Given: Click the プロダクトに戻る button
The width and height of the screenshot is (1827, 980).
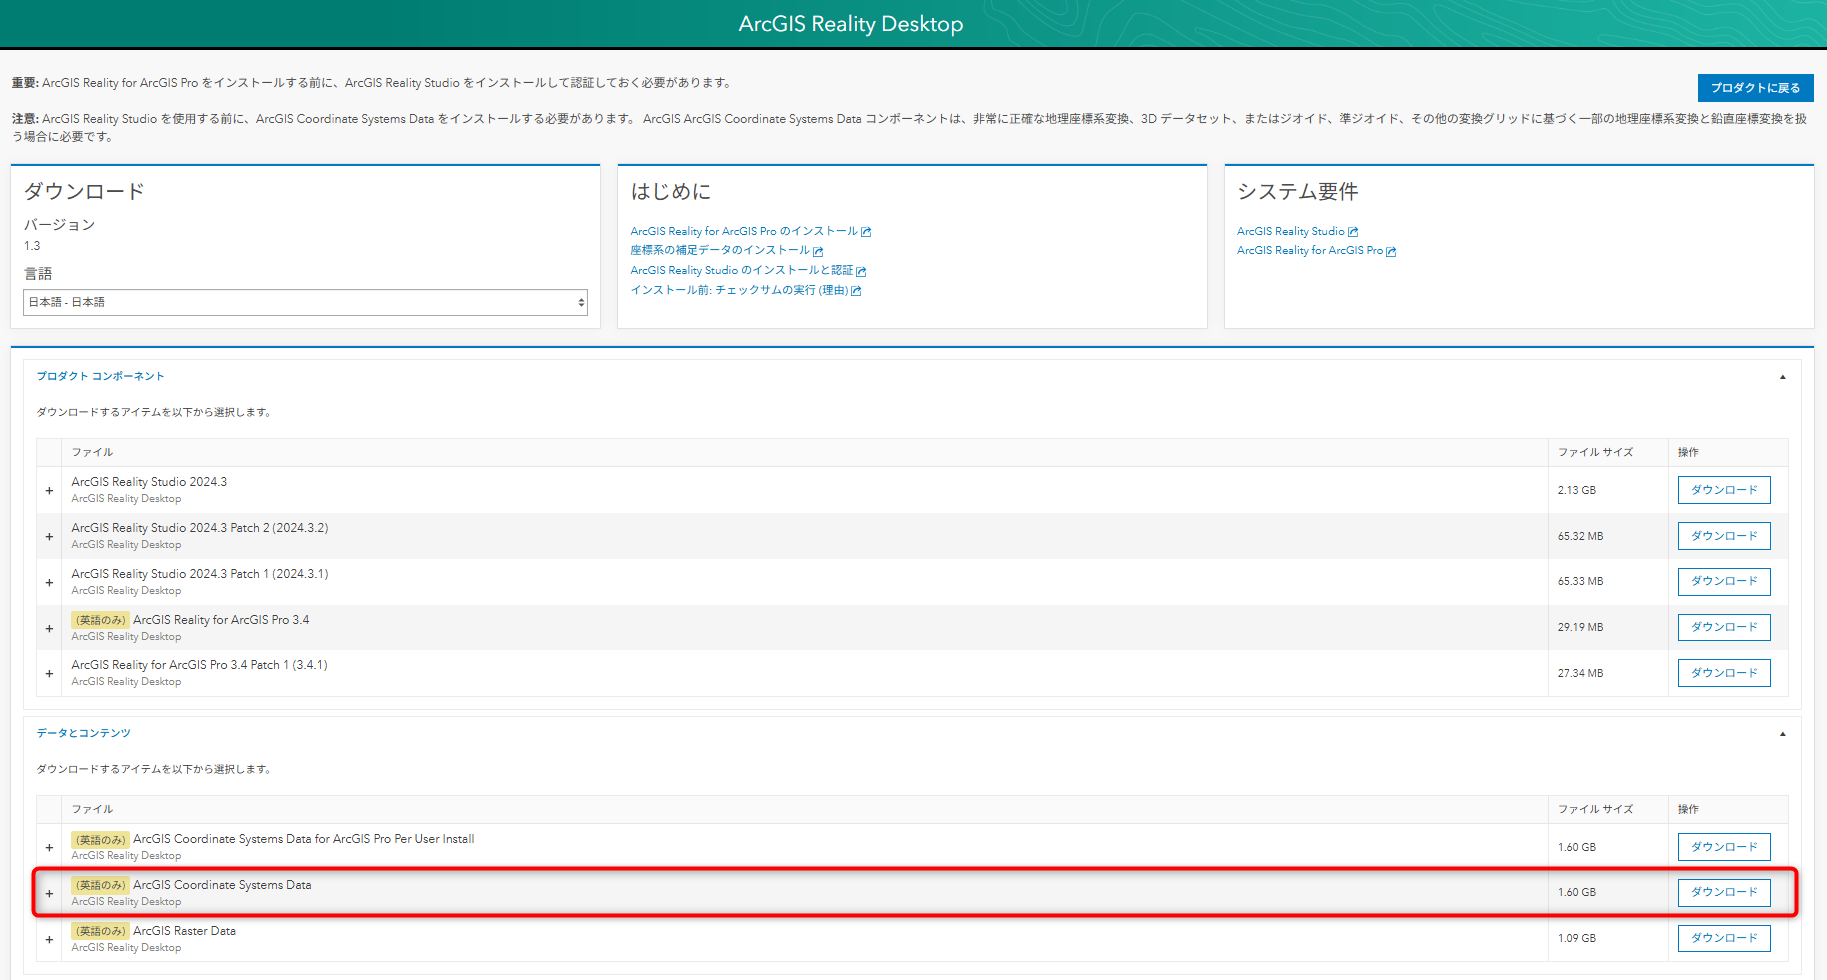Looking at the screenshot, I should (x=1755, y=88).
